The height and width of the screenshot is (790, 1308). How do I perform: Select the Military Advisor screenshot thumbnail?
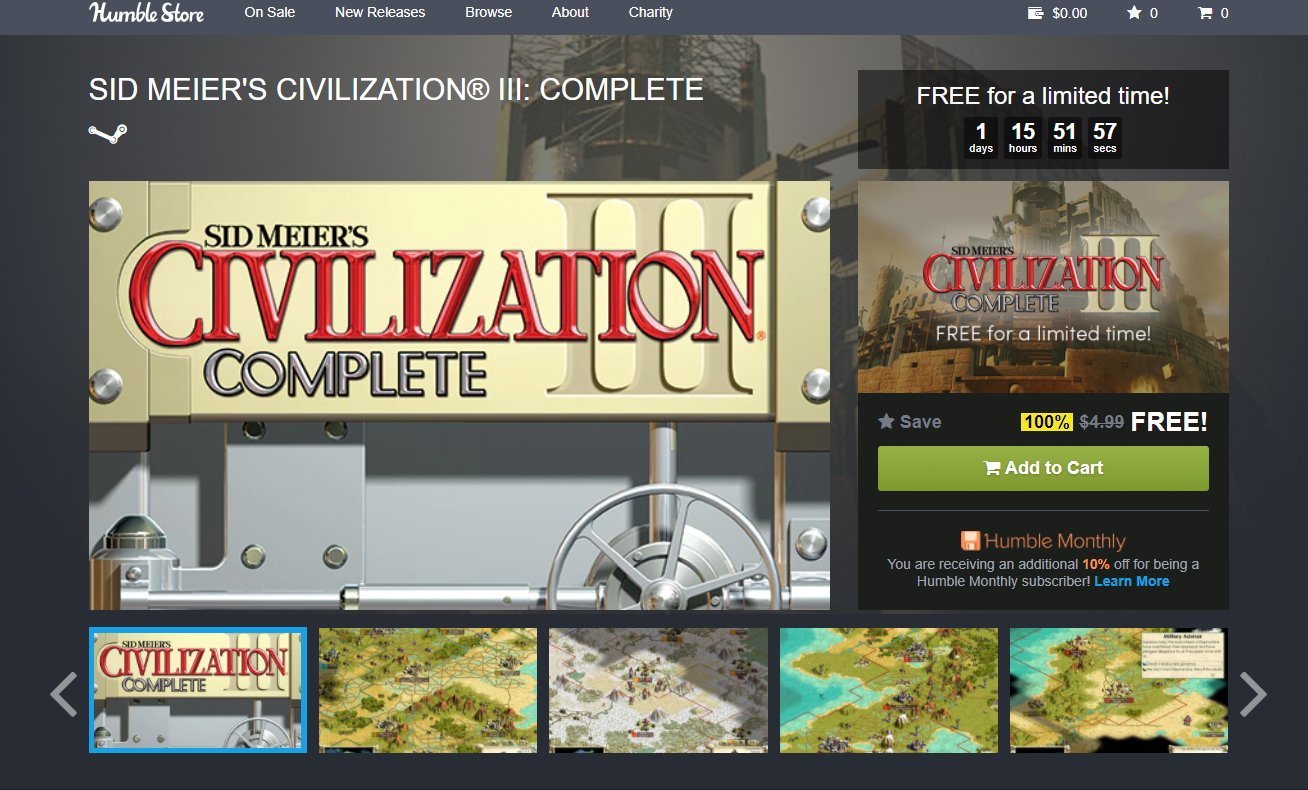pos(1119,690)
